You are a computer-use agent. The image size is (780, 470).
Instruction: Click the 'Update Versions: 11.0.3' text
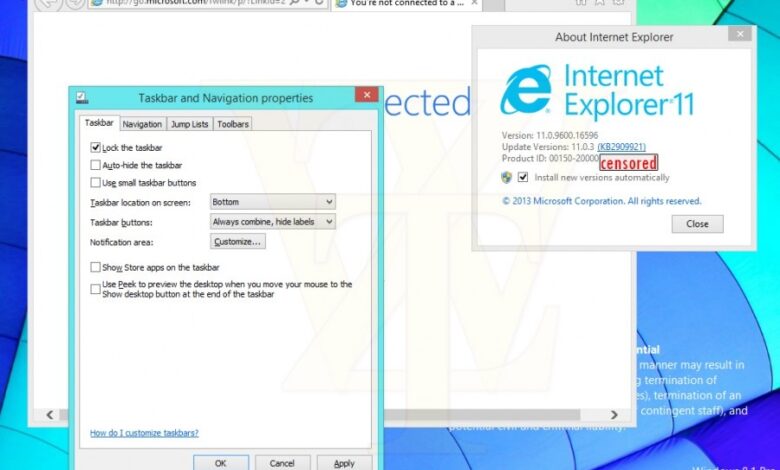coord(548,147)
